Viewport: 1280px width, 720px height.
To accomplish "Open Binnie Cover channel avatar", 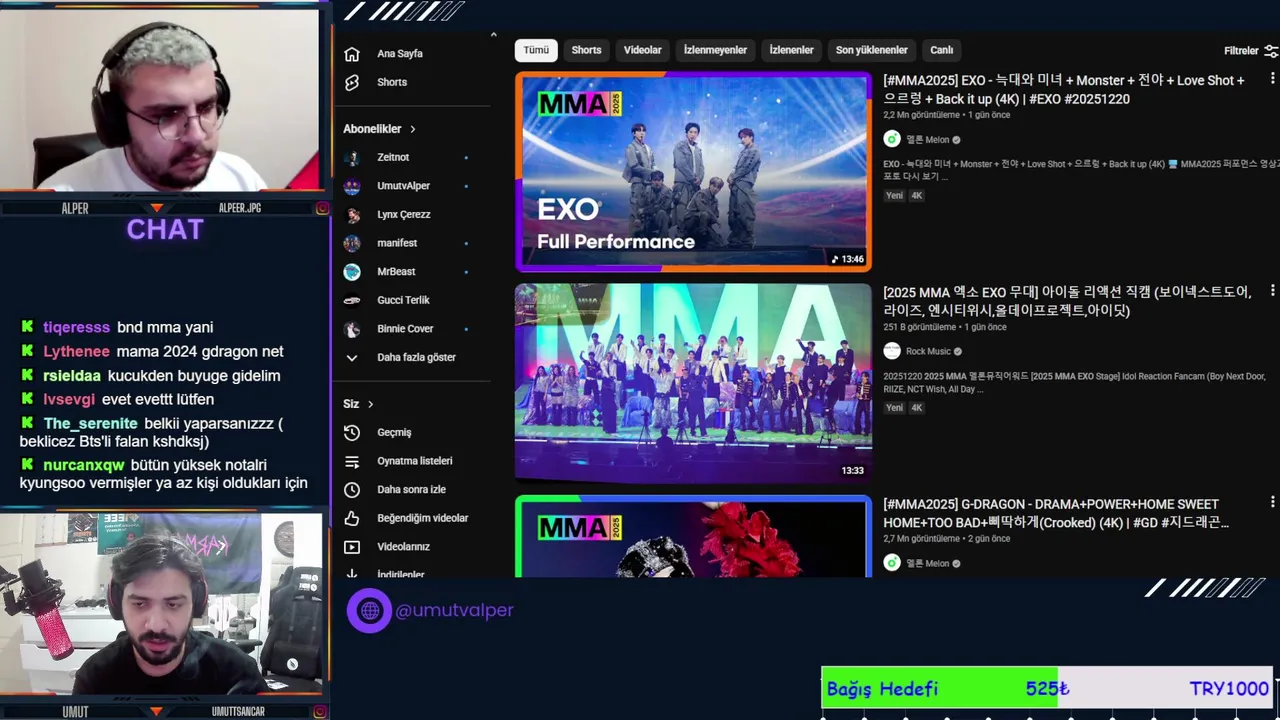I will tap(352, 329).
